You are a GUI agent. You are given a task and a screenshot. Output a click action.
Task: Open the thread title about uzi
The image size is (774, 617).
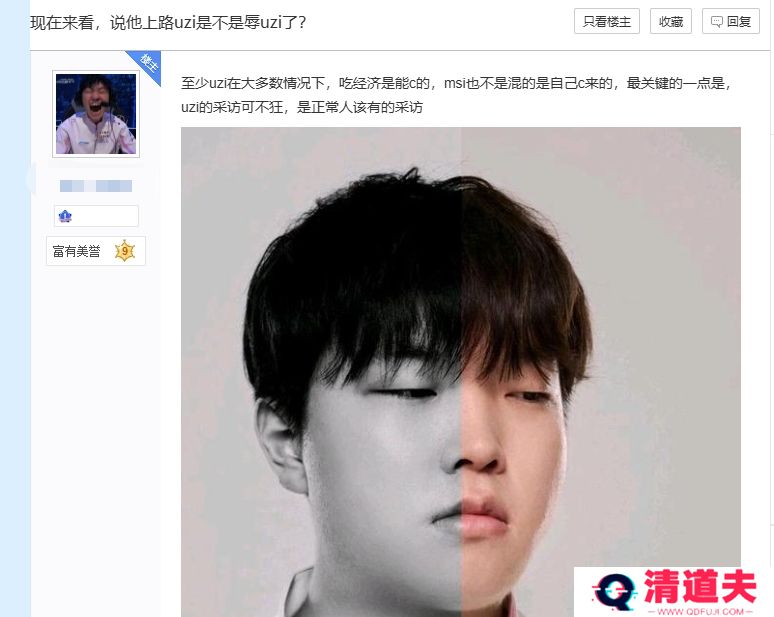168,22
